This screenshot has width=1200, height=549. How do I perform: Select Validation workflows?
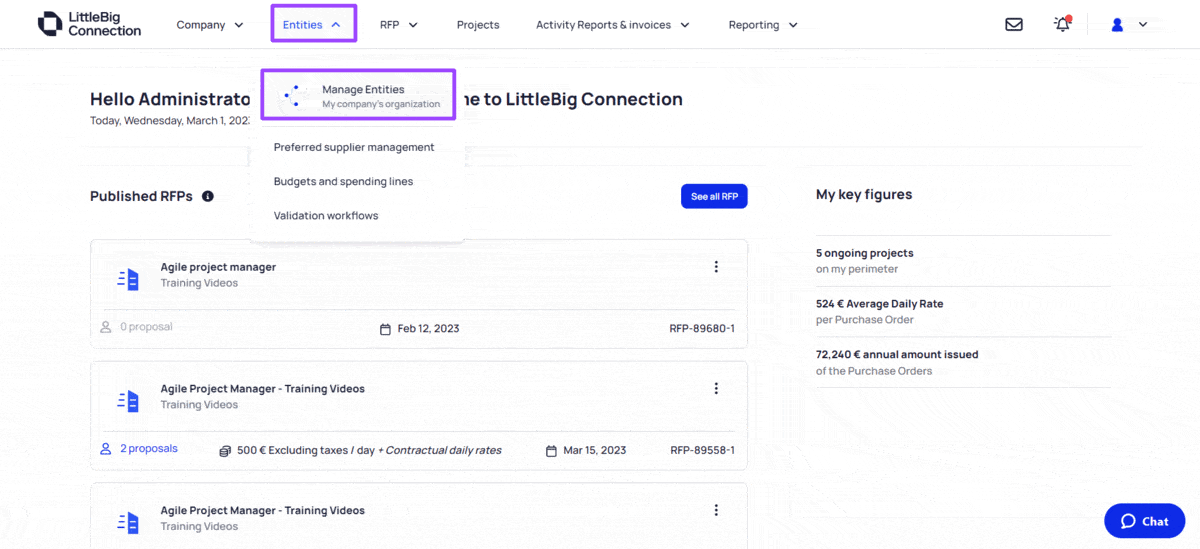pyautogui.click(x=326, y=215)
